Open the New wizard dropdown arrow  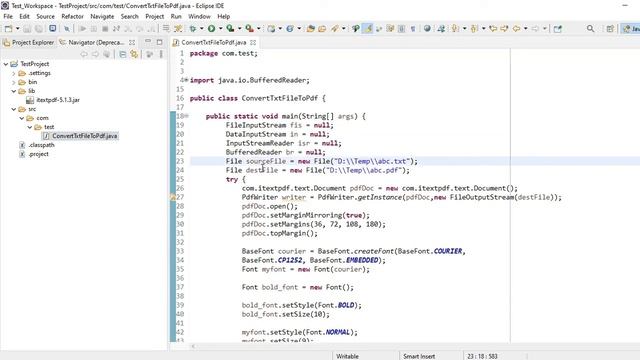click(x=18, y=29)
